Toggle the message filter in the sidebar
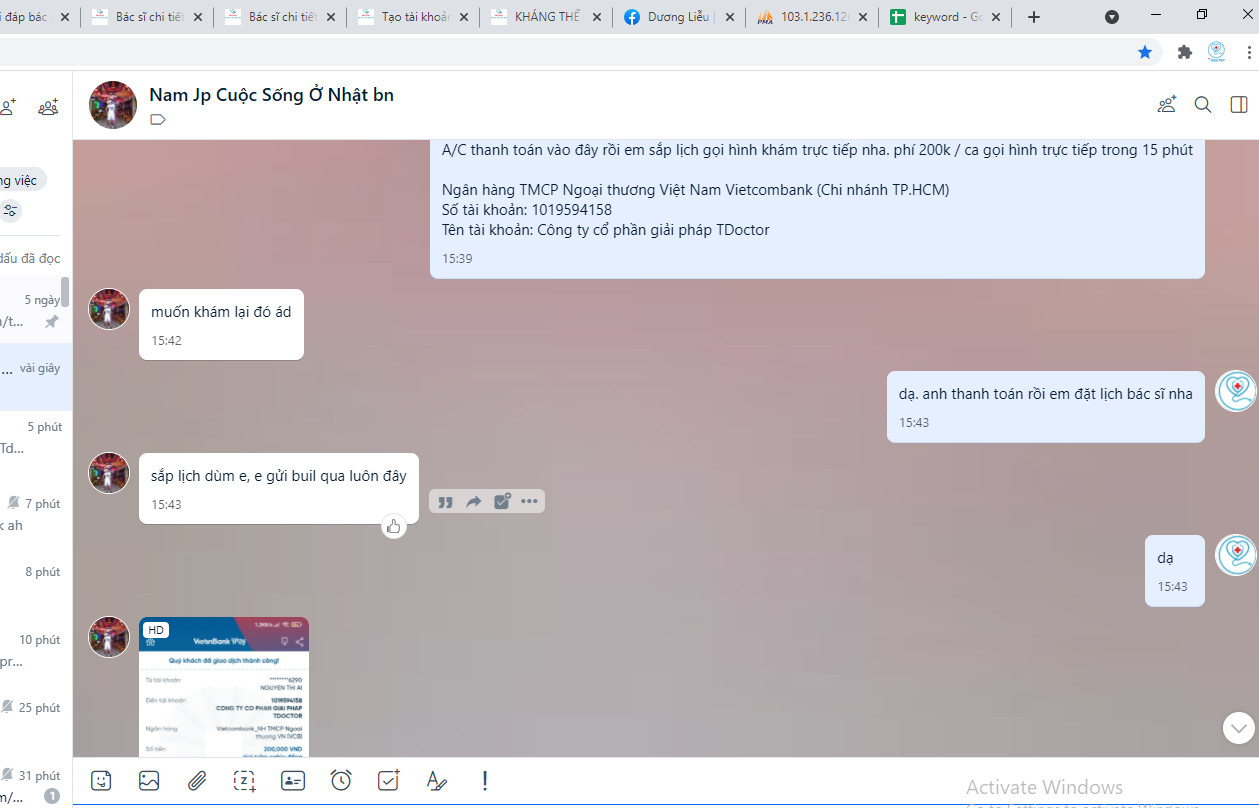Viewport: 1259px width, 808px height. pos(8,211)
